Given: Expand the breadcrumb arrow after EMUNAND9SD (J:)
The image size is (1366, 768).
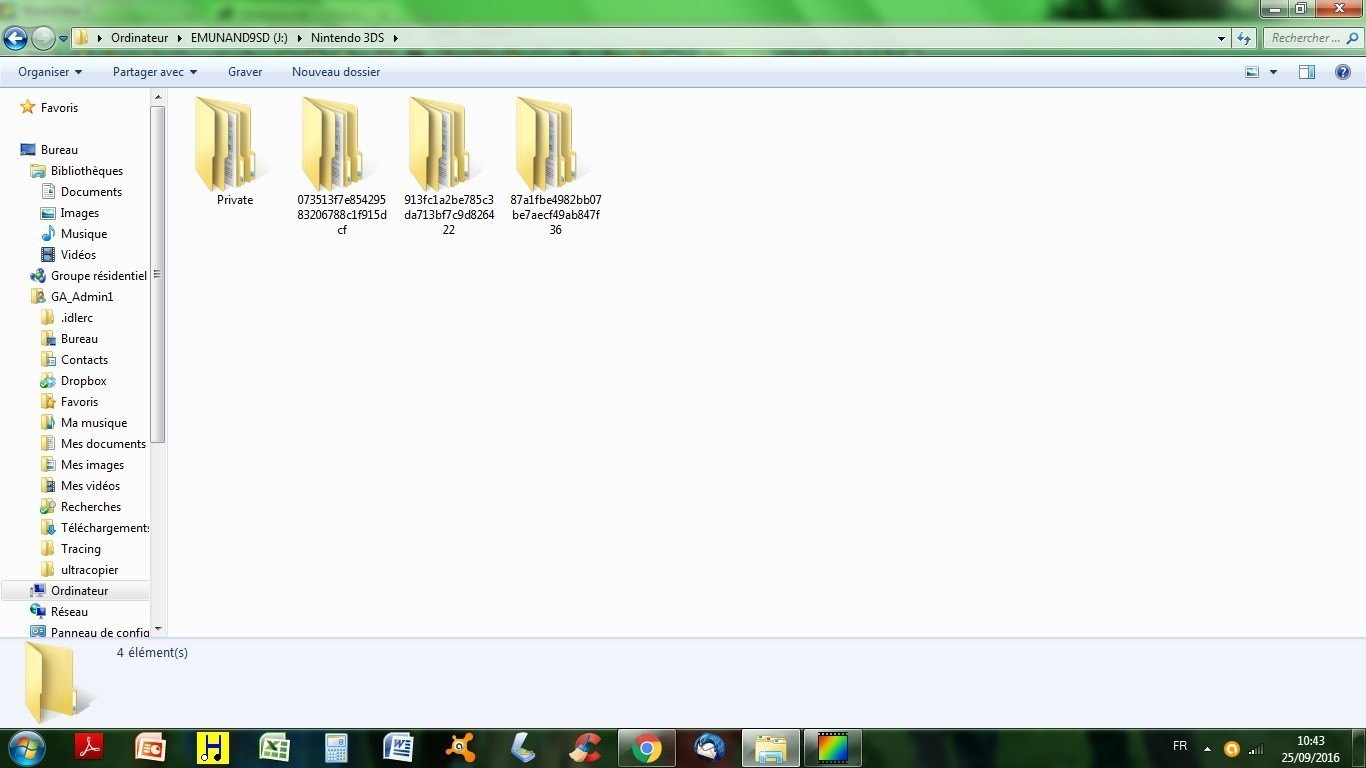Looking at the screenshot, I should pyautogui.click(x=299, y=38).
